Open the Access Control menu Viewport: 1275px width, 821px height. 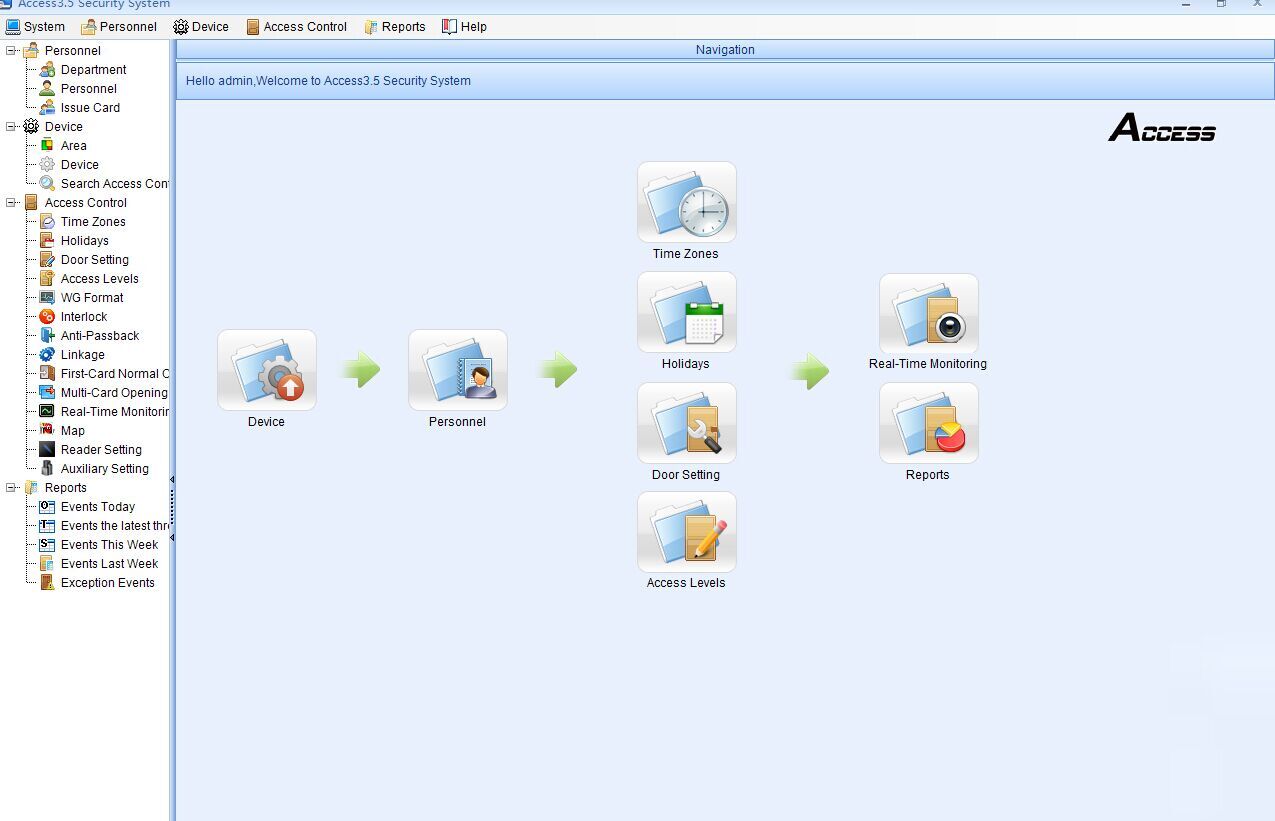(296, 27)
